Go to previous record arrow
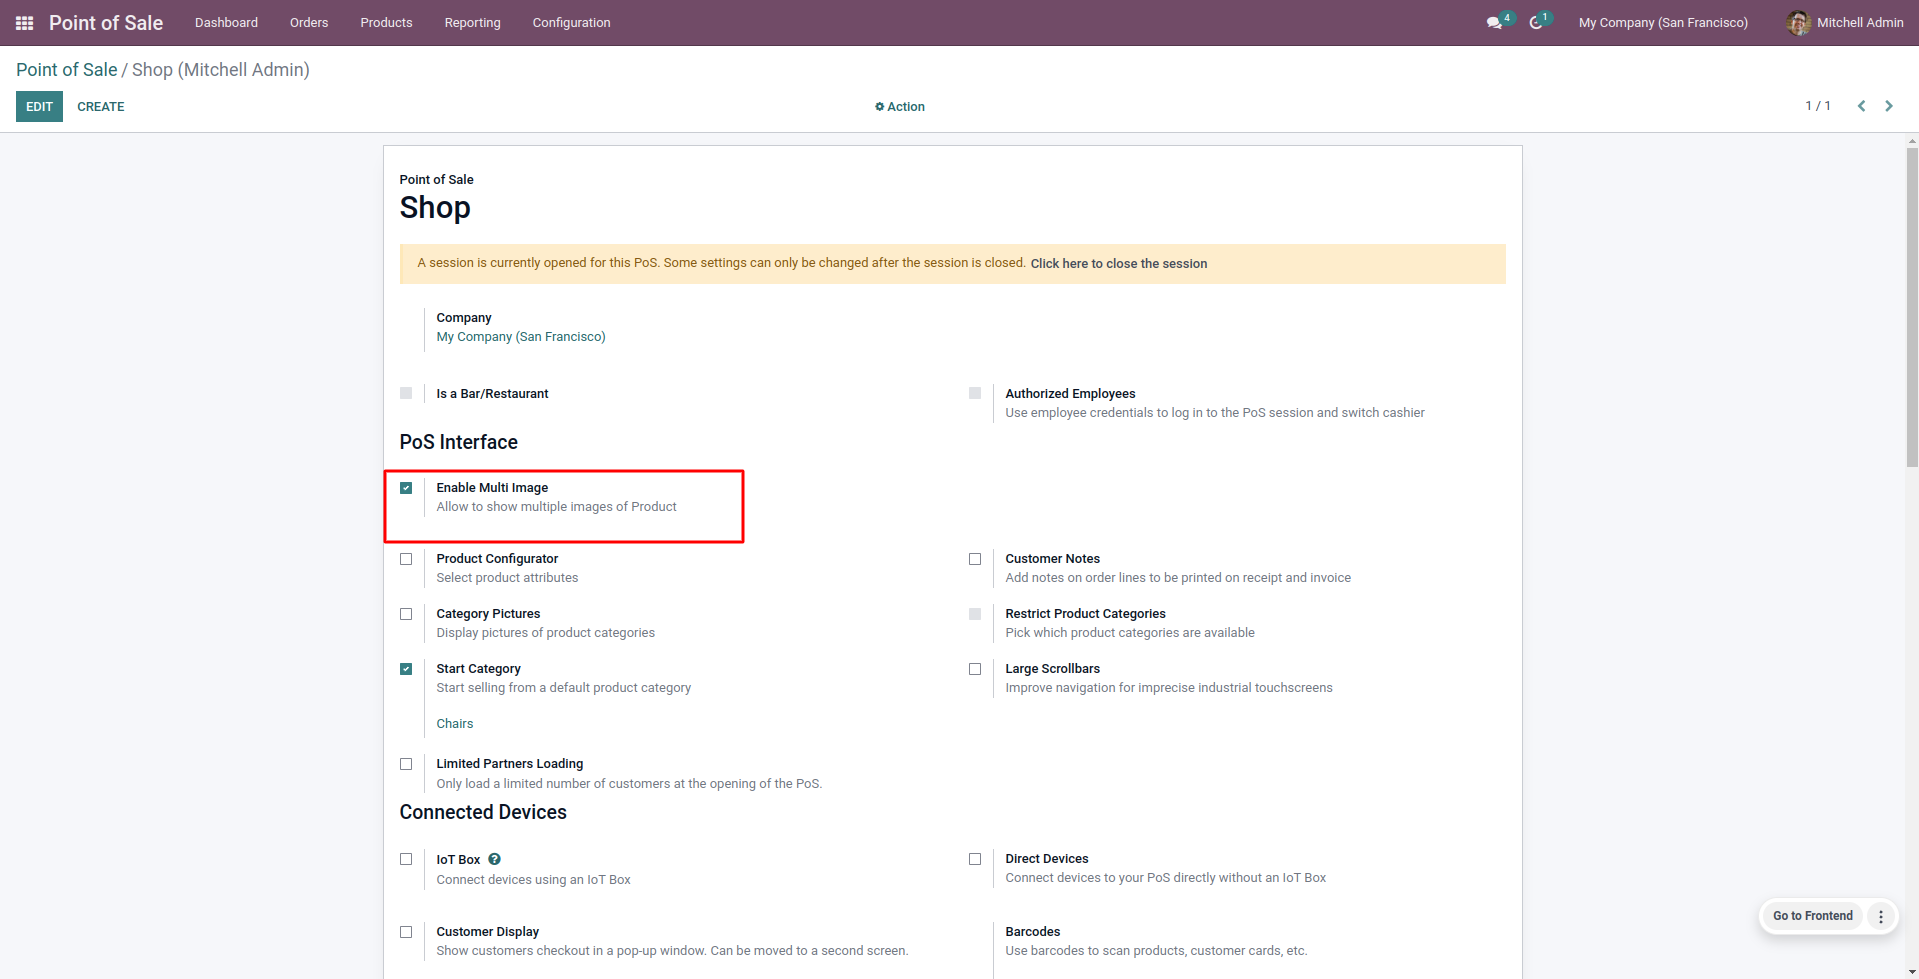Viewport: 1919px width, 979px height. point(1861,106)
